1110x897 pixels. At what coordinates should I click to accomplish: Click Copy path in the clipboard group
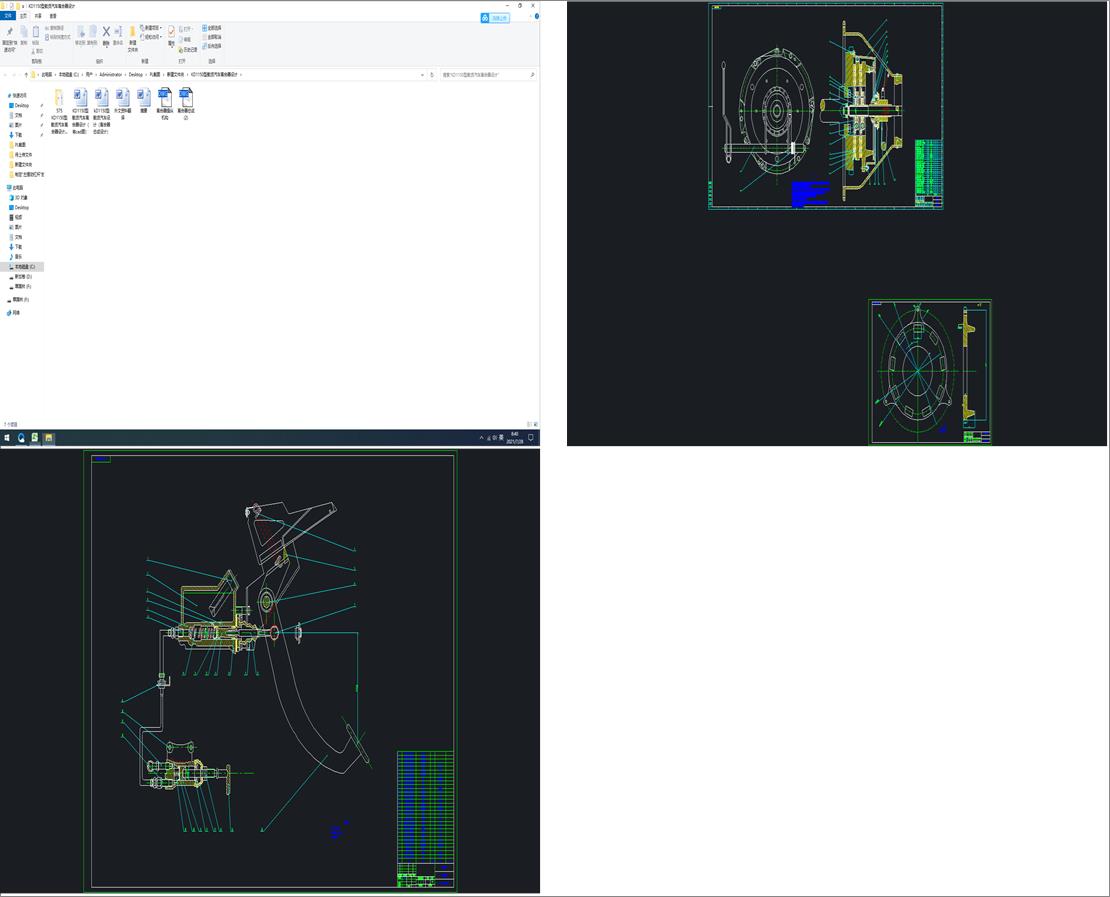(55, 28)
